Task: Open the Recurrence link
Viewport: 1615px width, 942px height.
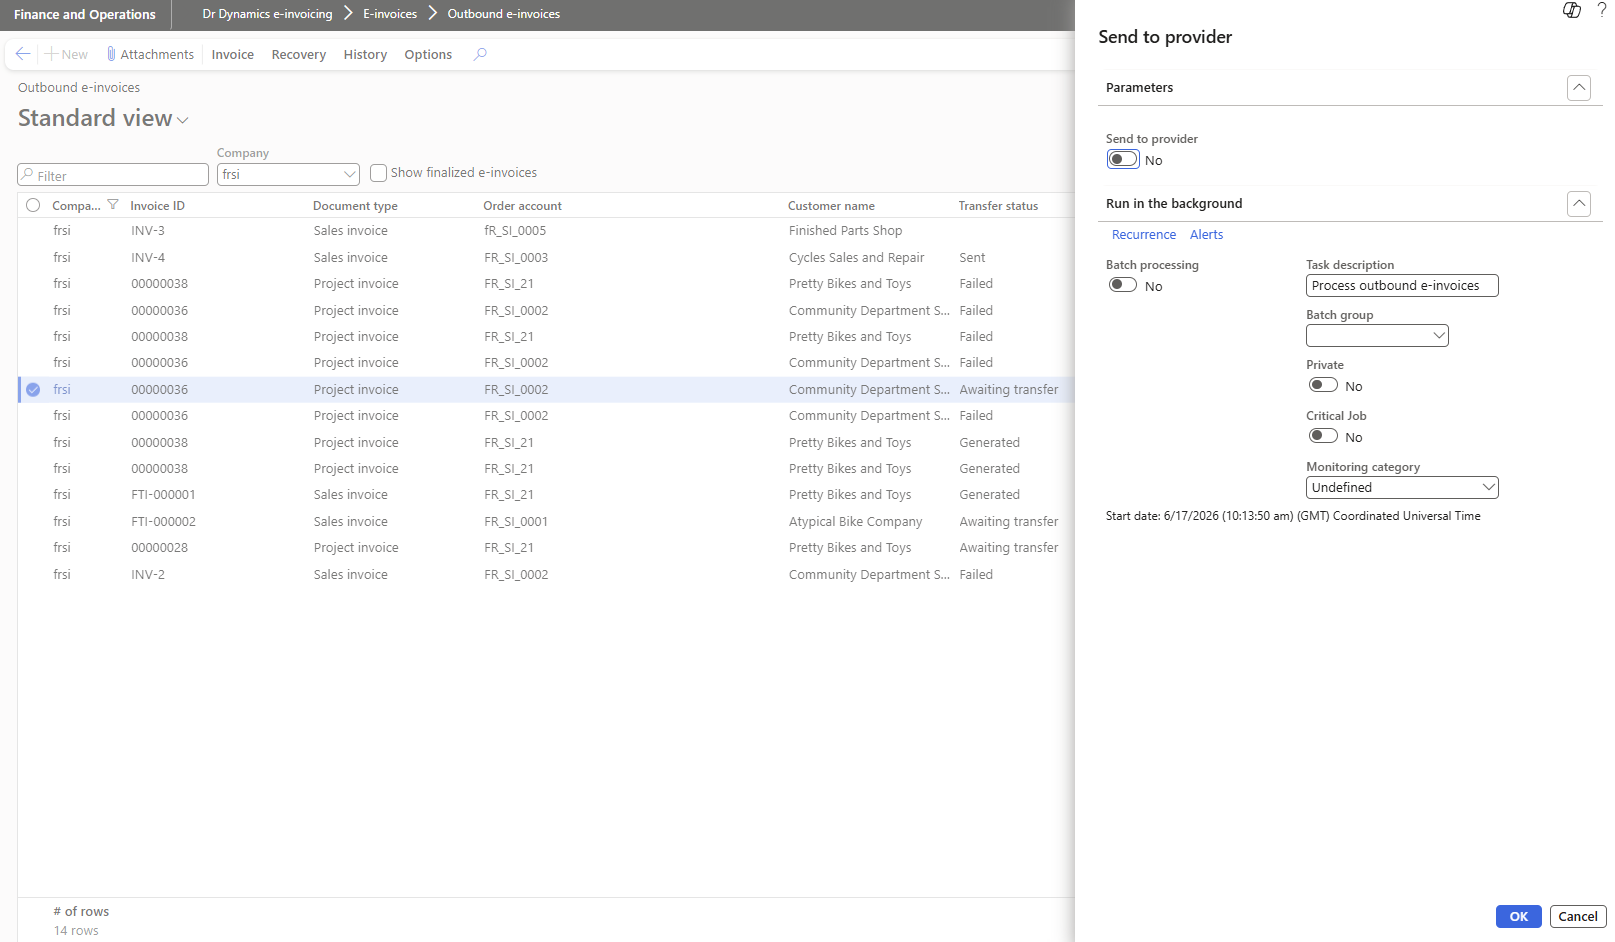Action: [x=1144, y=235]
